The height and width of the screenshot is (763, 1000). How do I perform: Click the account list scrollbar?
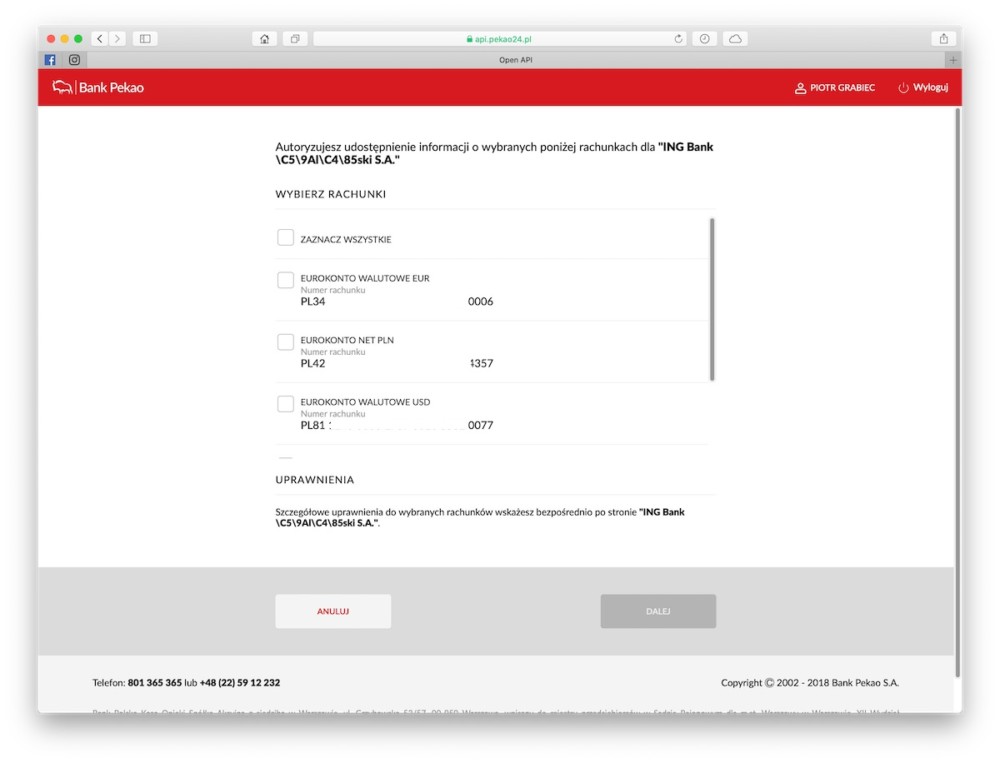712,299
